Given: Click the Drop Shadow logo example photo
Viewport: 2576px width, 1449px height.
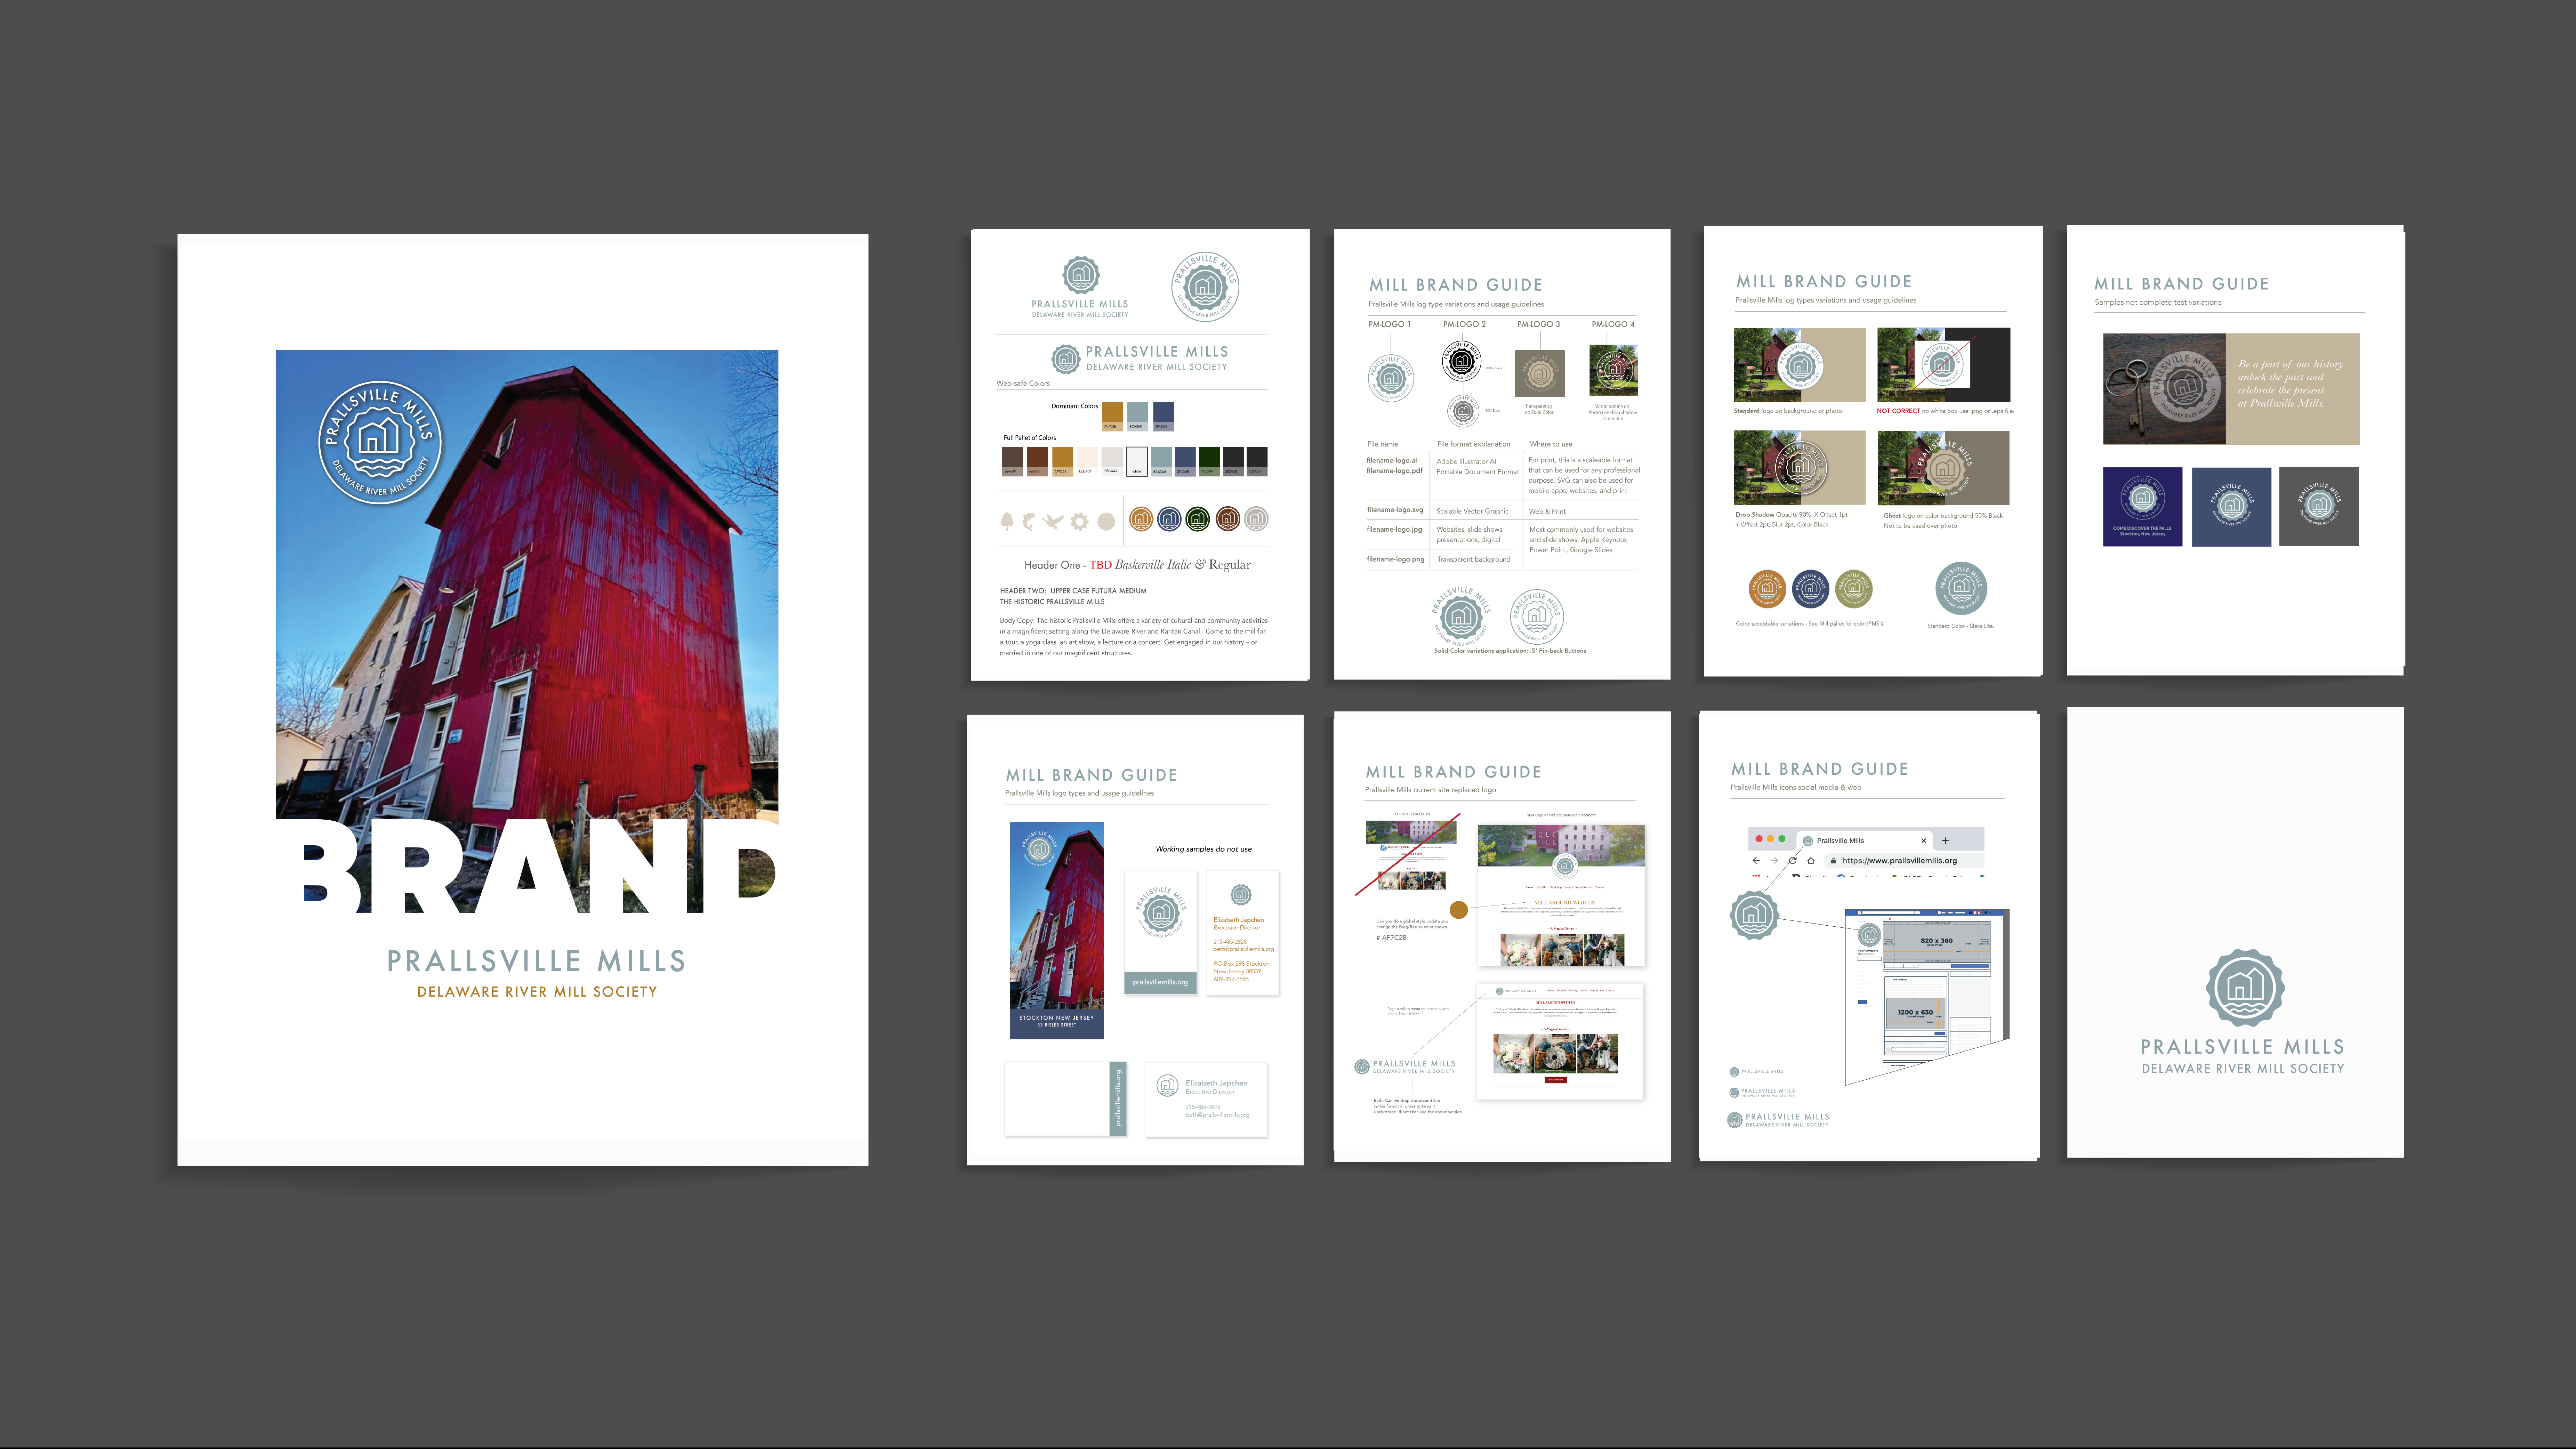Looking at the screenshot, I should 1799,468.
